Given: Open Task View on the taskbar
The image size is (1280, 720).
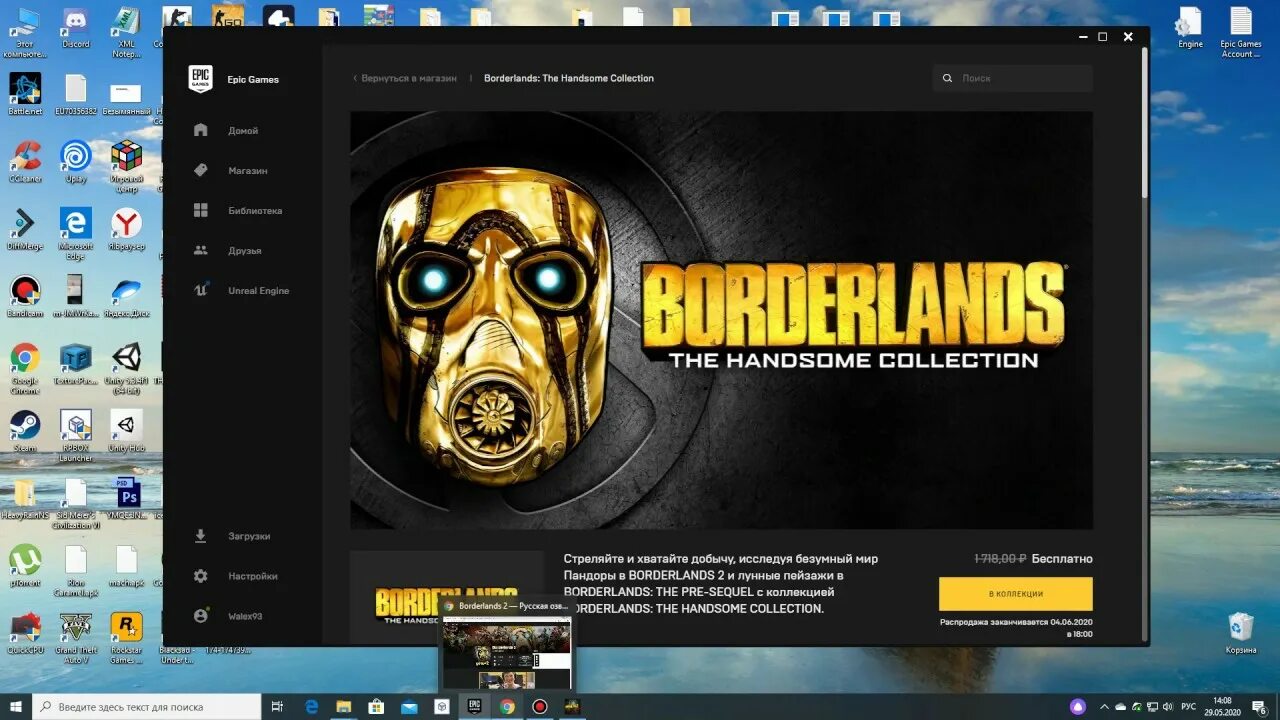Looking at the screenshot, I should pyautogui.click(x=277, y=707).
